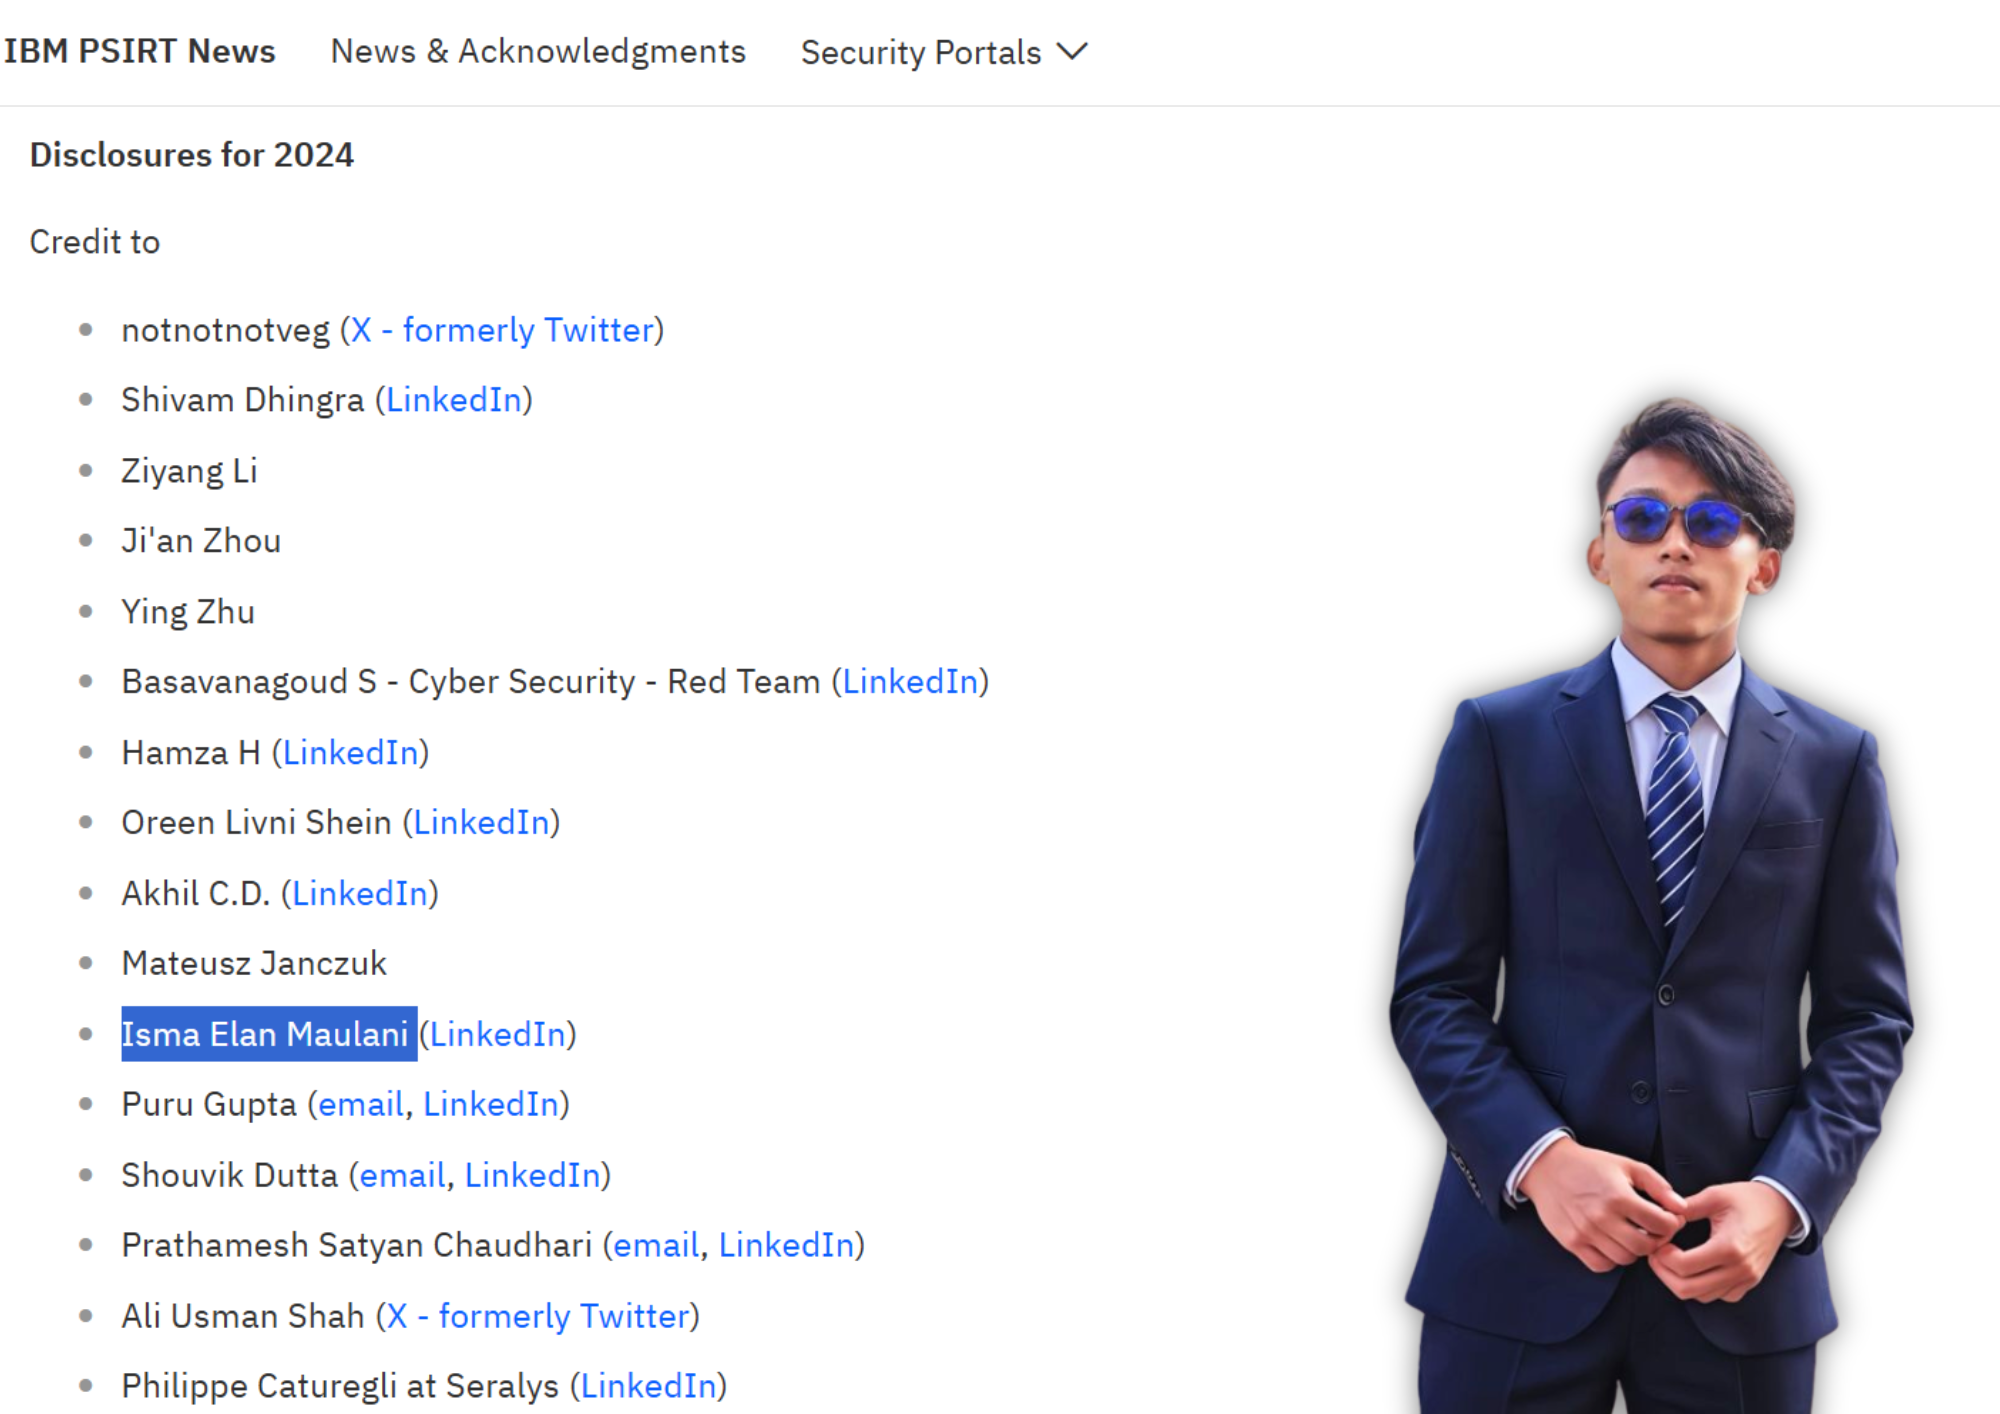Click the Security Portals chevron arrow
The image size is (2000, 1414).
point(1072,51)
